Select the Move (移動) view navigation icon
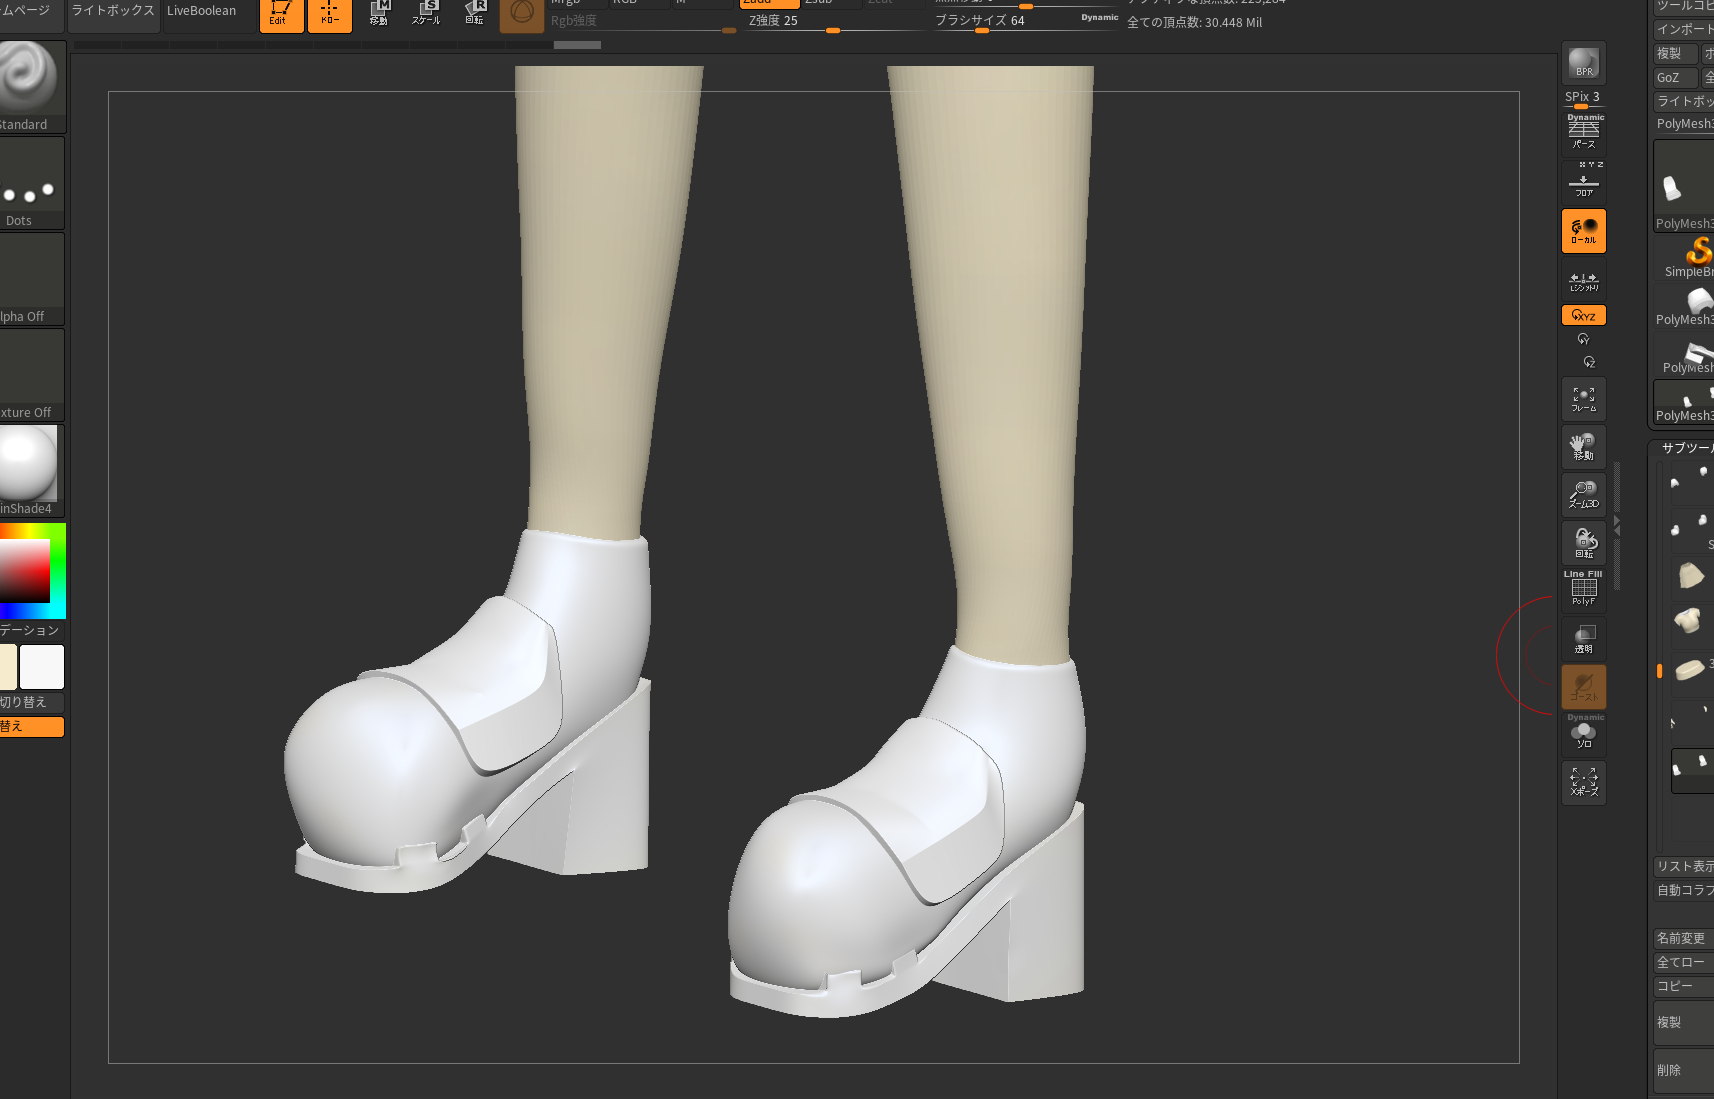 (1583, 447)
